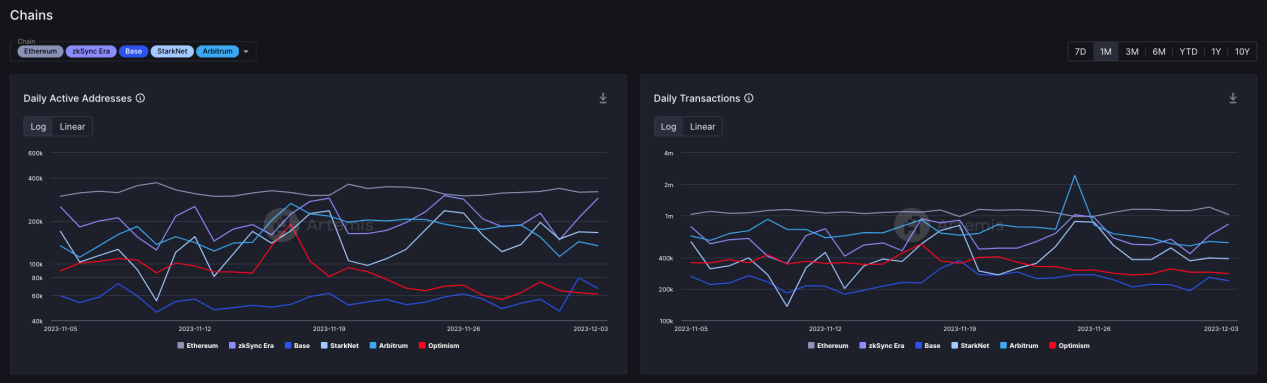Click 2023-11-19 on Active Addresses axis
The image size is (1267, 383).
pos(329,328)
